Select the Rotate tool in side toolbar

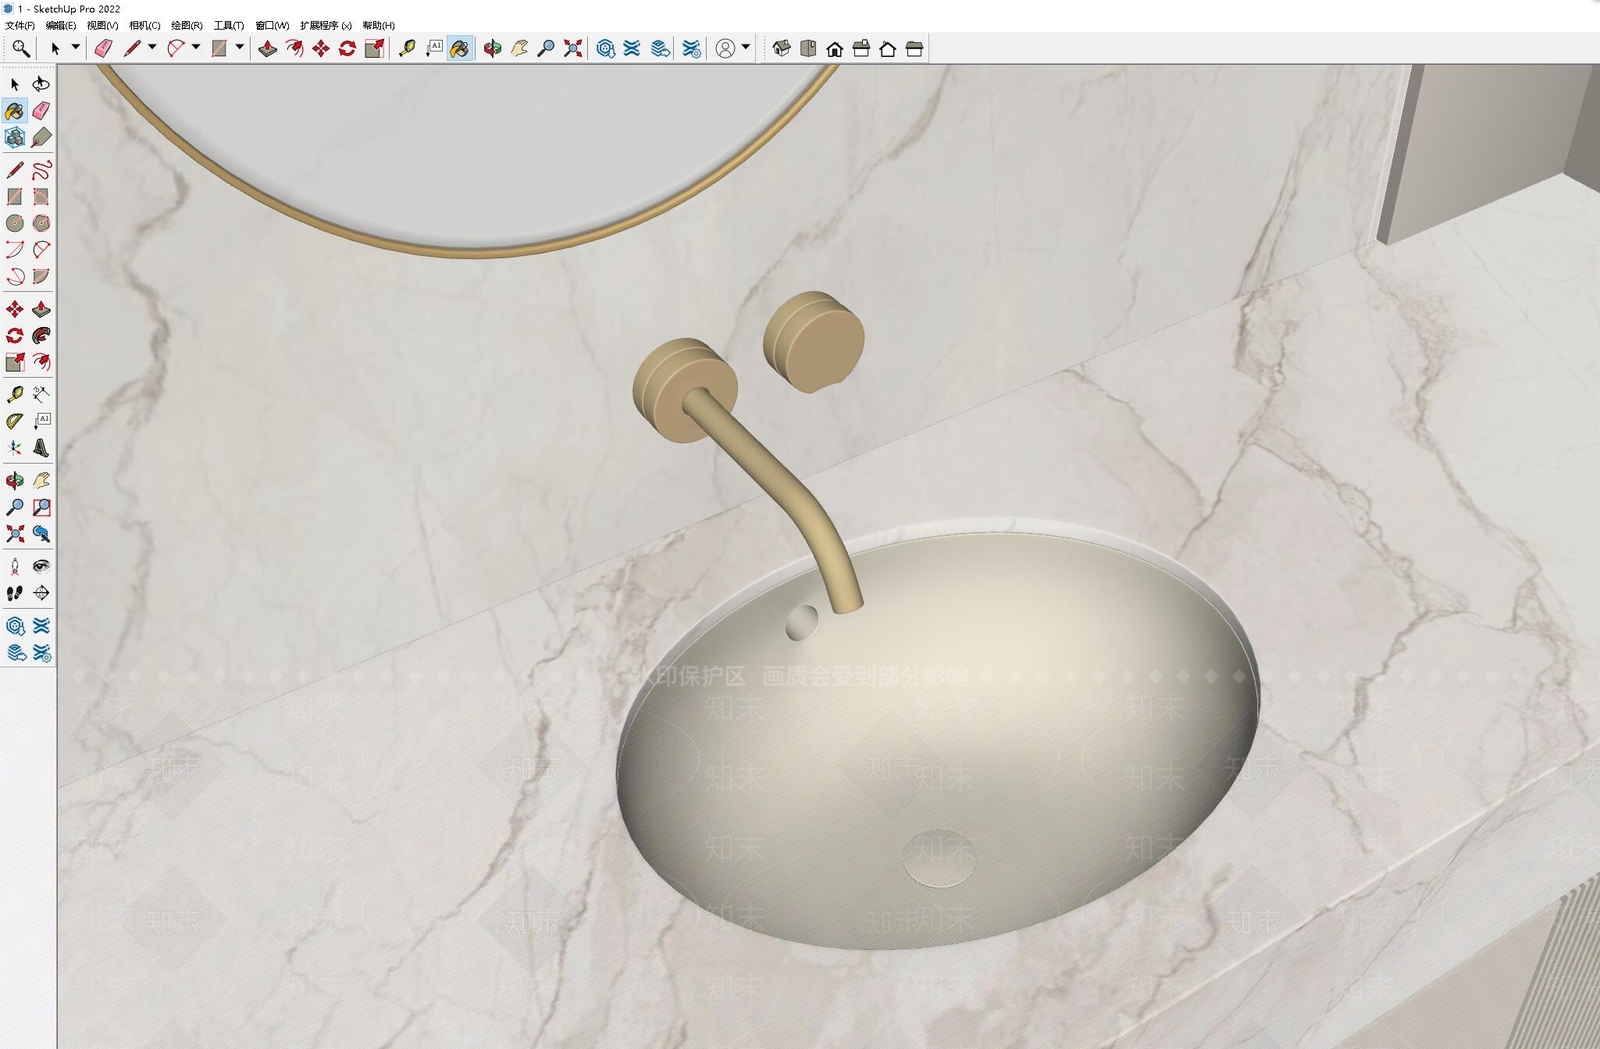(15, 335)
